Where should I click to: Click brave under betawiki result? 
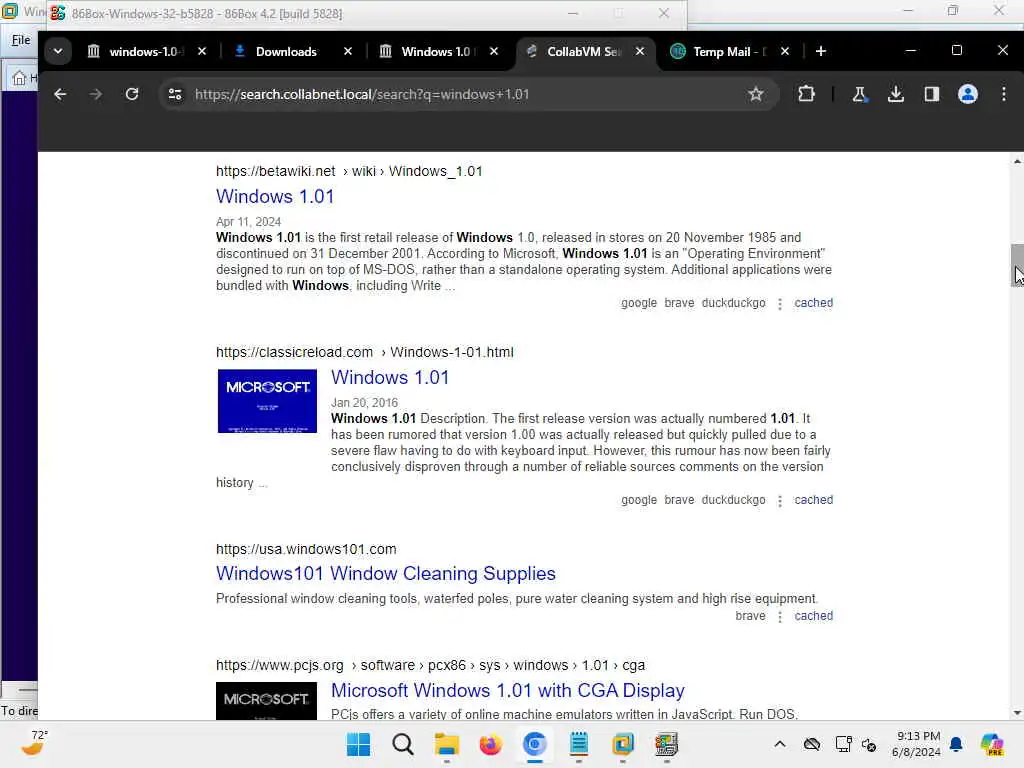click(679, 303)
